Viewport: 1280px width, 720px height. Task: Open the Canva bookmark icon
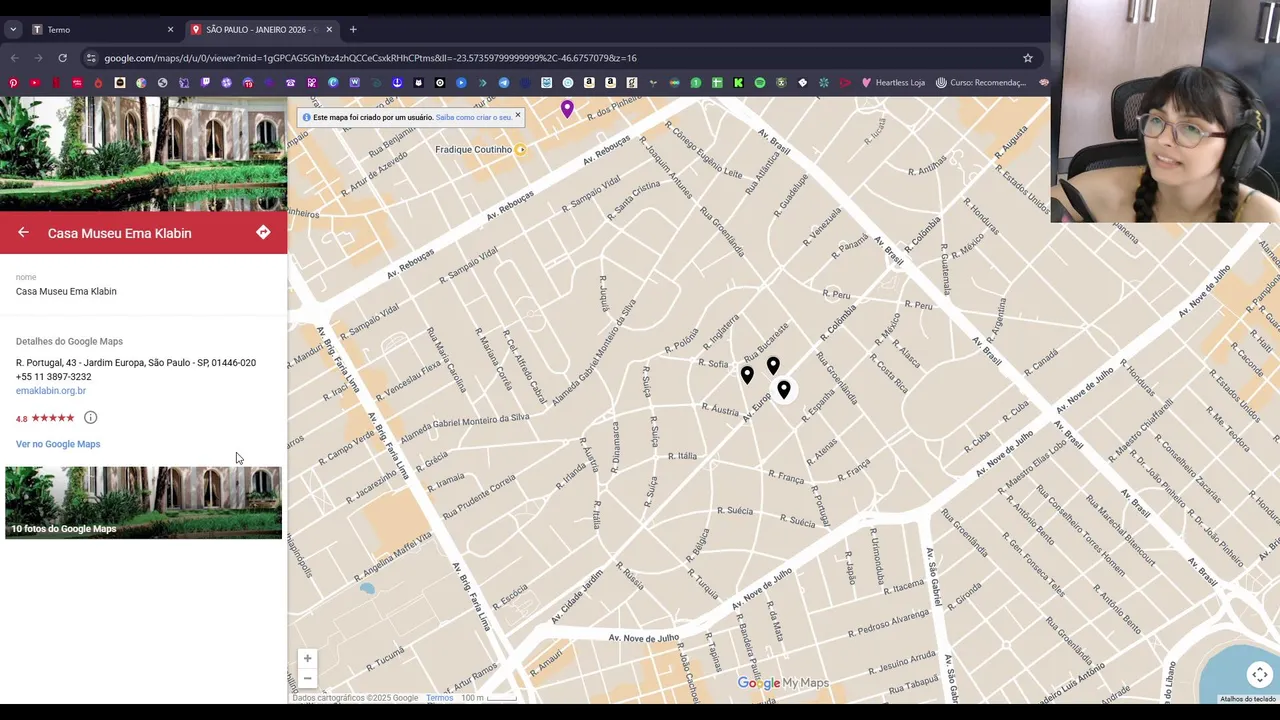(x=333, y=83)
